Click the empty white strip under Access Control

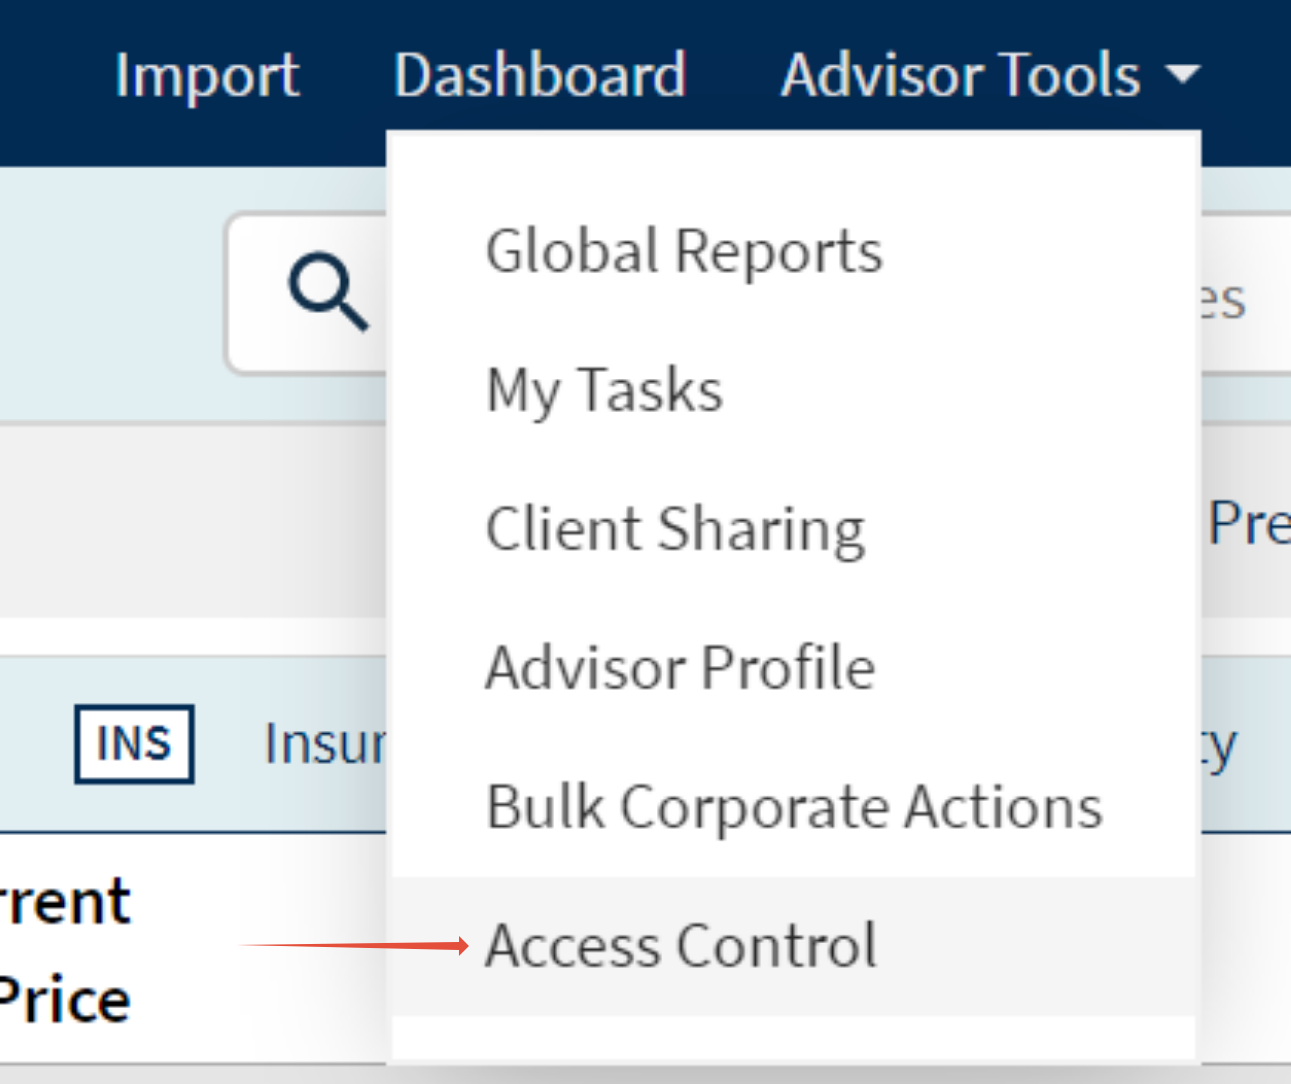point(794,1038)
